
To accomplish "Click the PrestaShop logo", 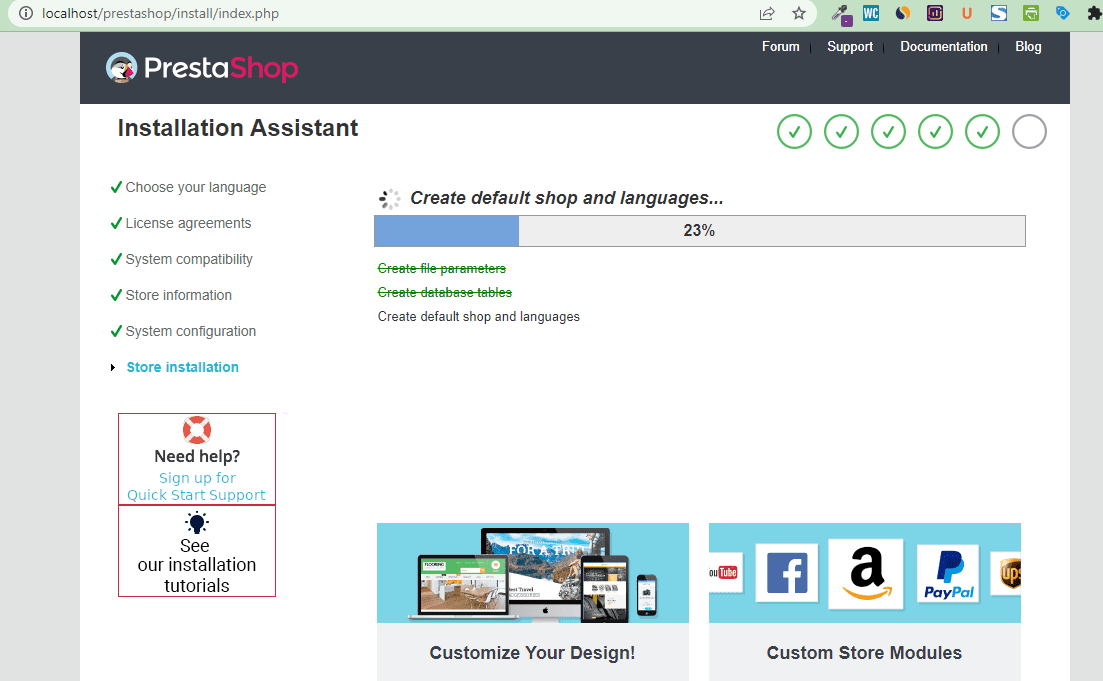I will point(202,68).
